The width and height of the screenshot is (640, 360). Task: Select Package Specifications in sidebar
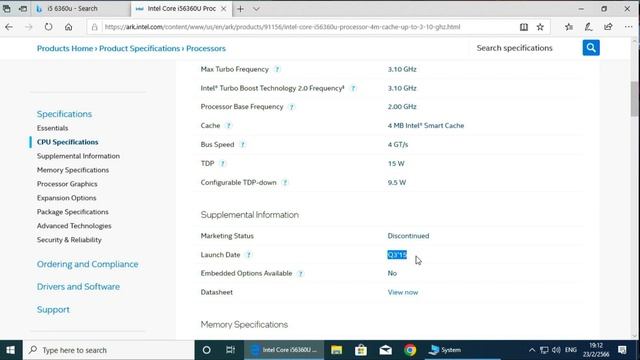click(73, 212)
